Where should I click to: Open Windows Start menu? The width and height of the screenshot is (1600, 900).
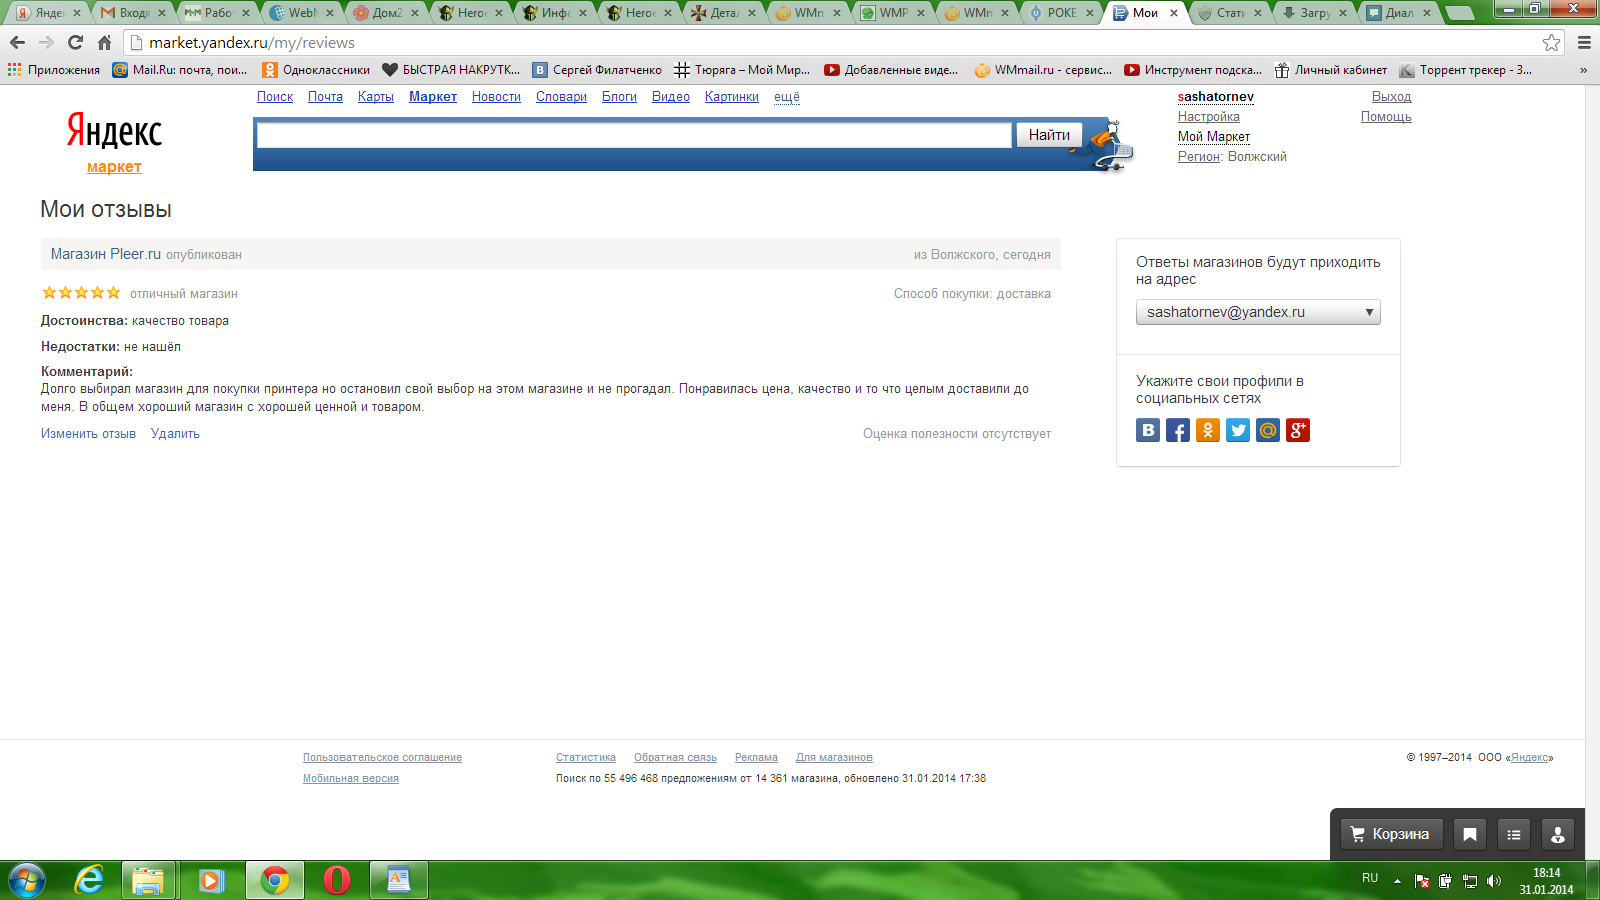click(x=27, y=880)
